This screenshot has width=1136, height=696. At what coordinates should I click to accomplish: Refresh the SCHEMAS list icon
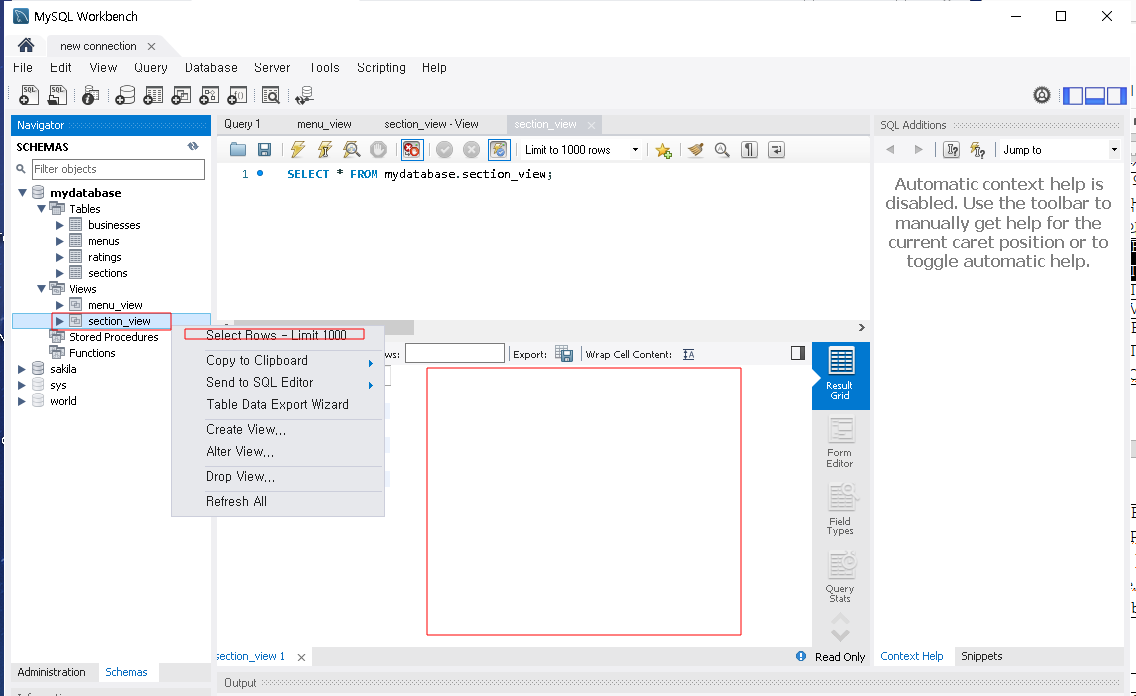coord(193,146)
